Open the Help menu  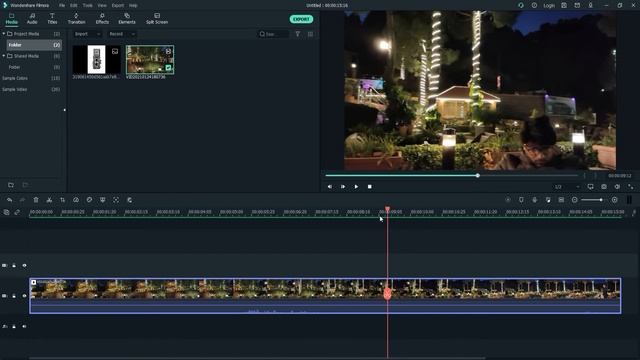click(x=133, y=6)
